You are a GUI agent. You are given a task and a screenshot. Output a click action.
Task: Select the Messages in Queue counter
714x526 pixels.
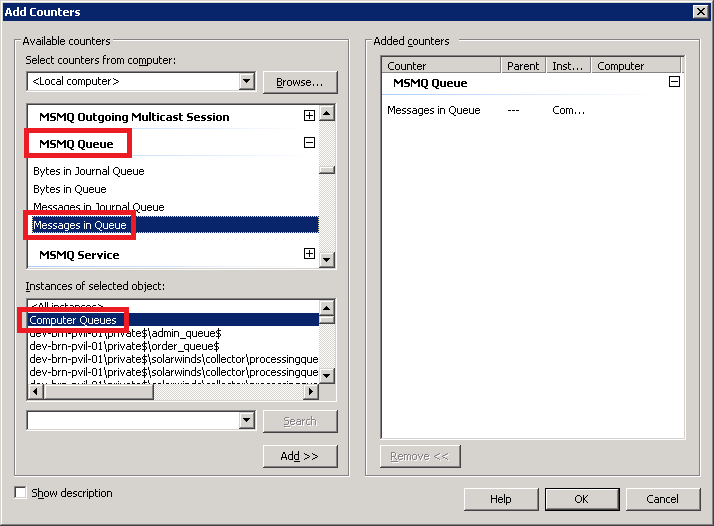click(x=175, y=225)
